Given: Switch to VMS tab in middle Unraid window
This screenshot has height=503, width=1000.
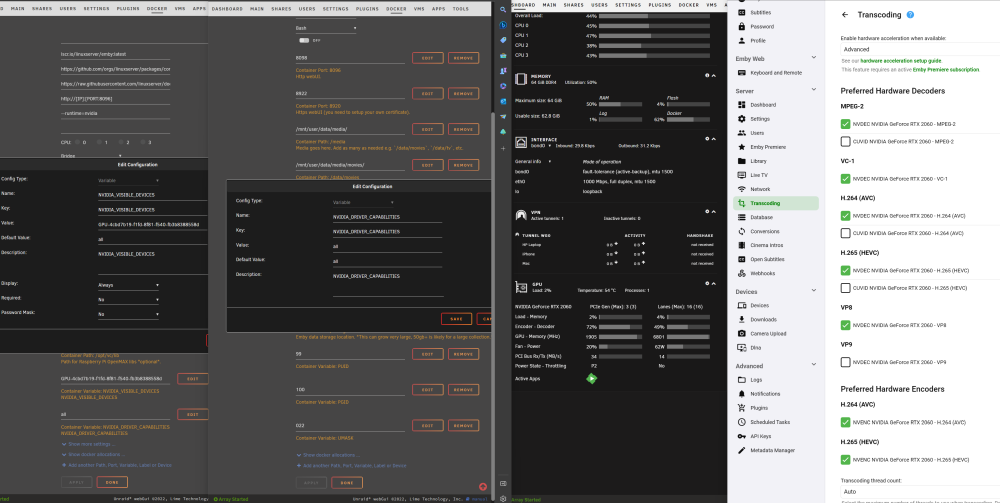Looking at the screenshot, I should tap(419, 9).
